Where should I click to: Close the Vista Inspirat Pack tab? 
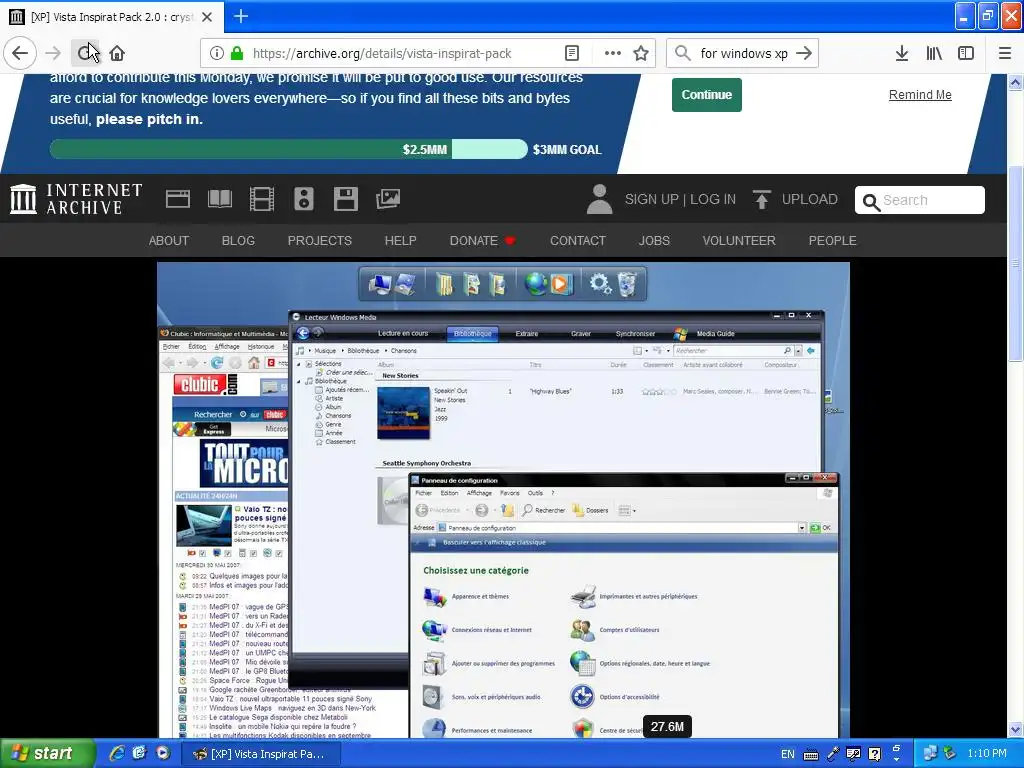[x=207, y=17]
